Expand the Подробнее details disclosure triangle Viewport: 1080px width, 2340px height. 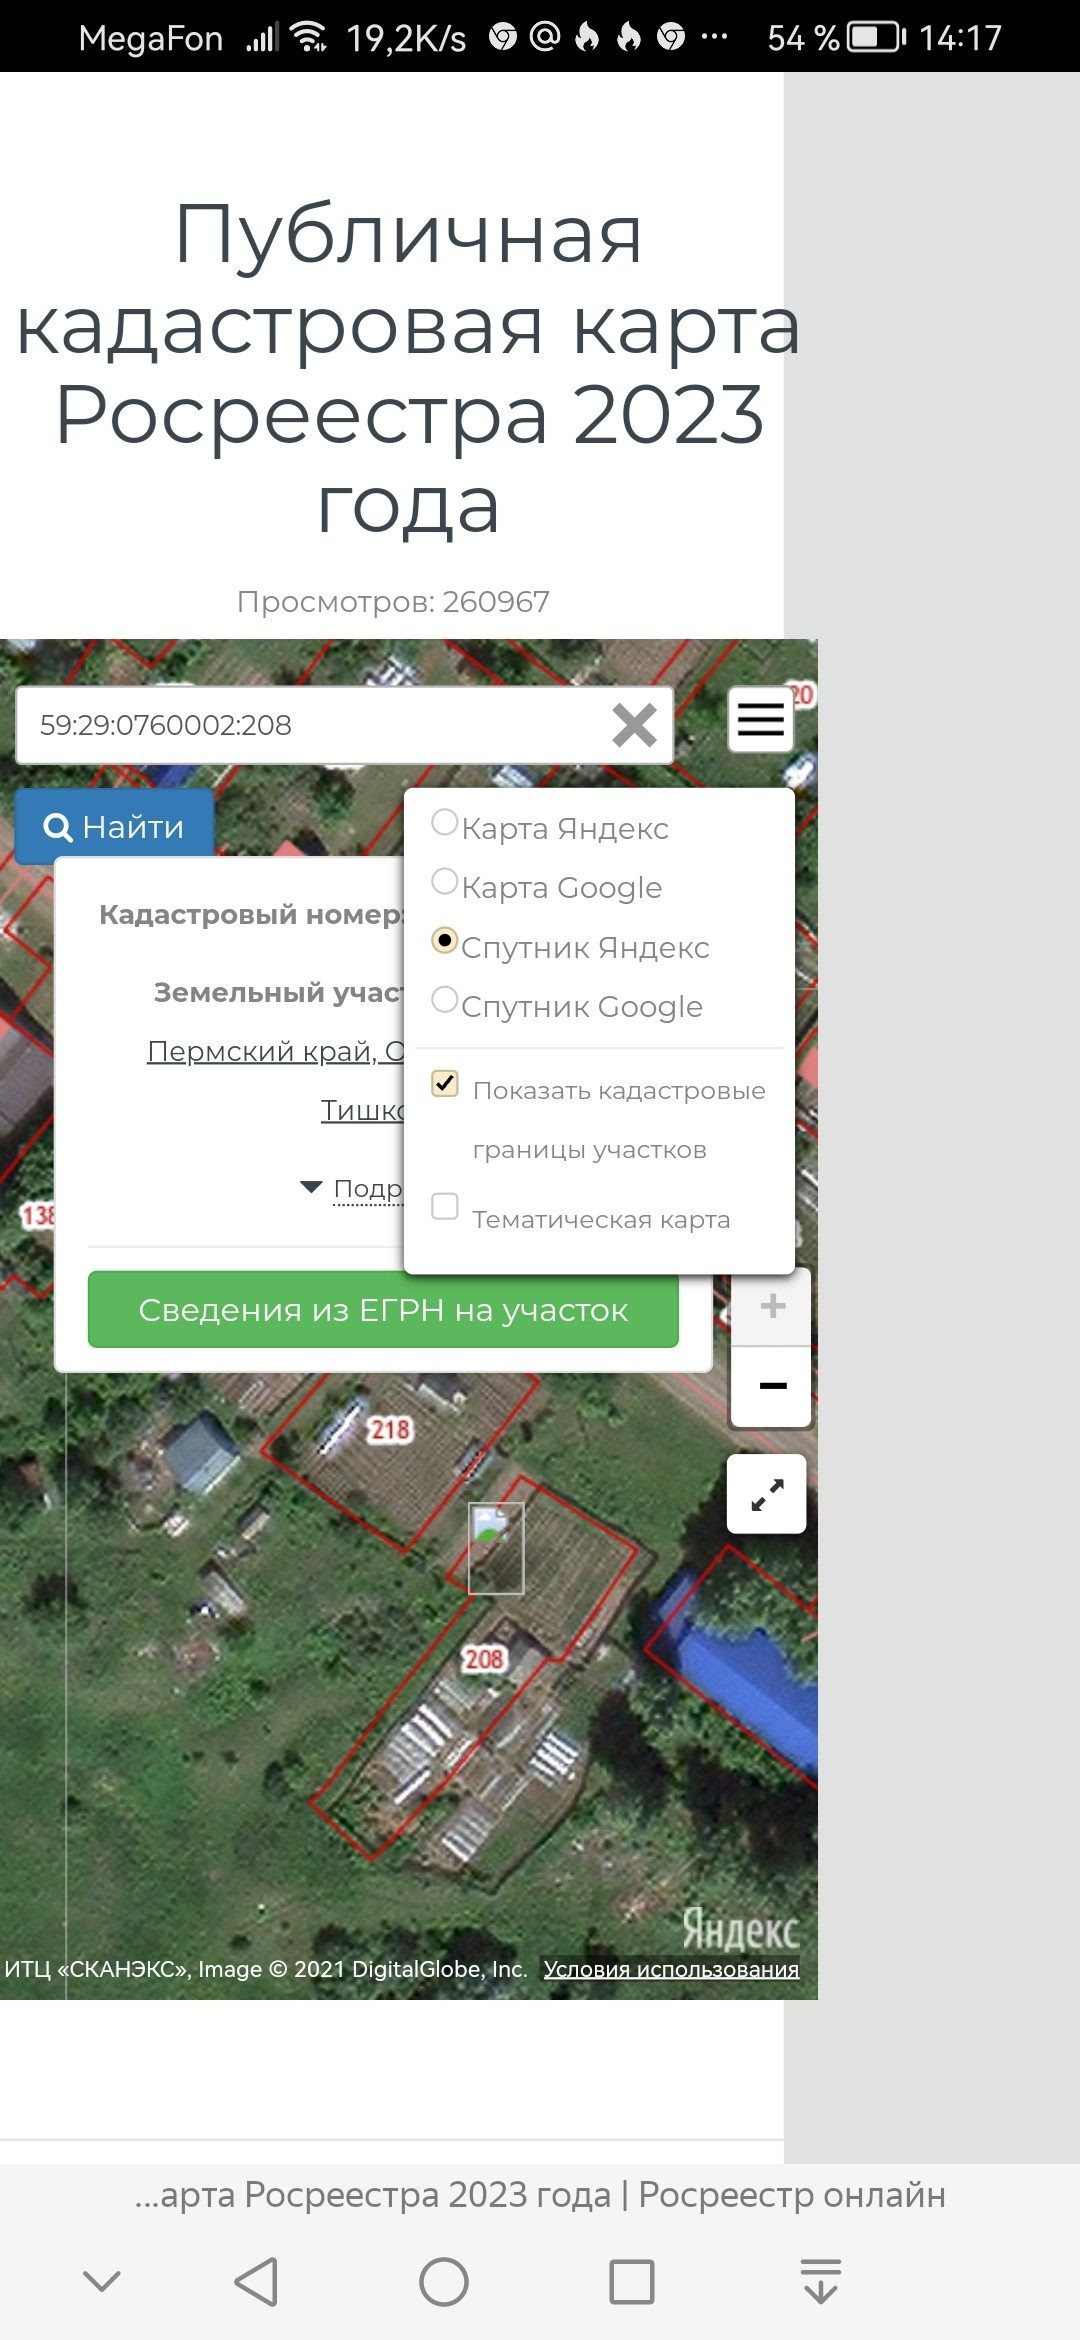[311, 1188]
